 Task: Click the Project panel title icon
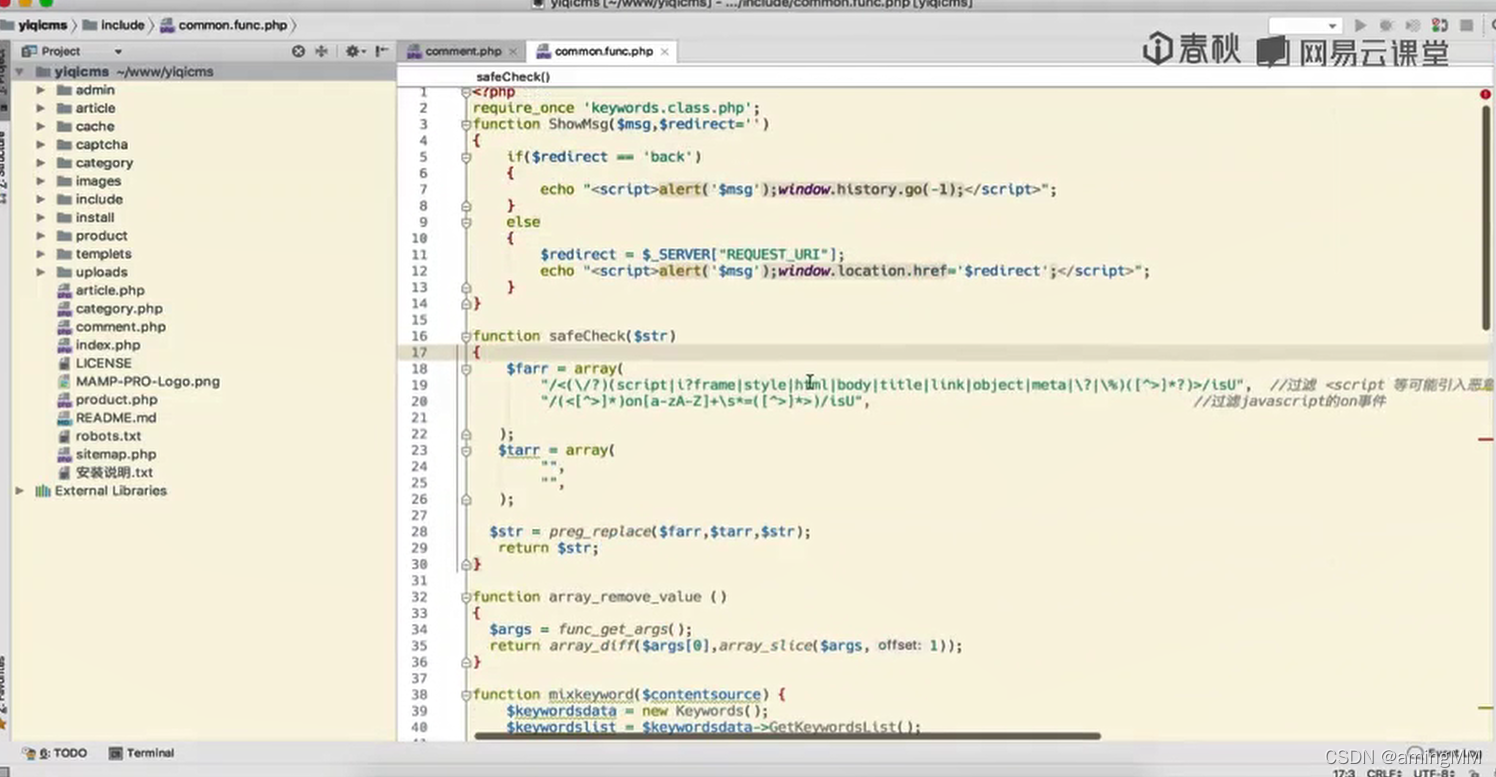[29, 51]
